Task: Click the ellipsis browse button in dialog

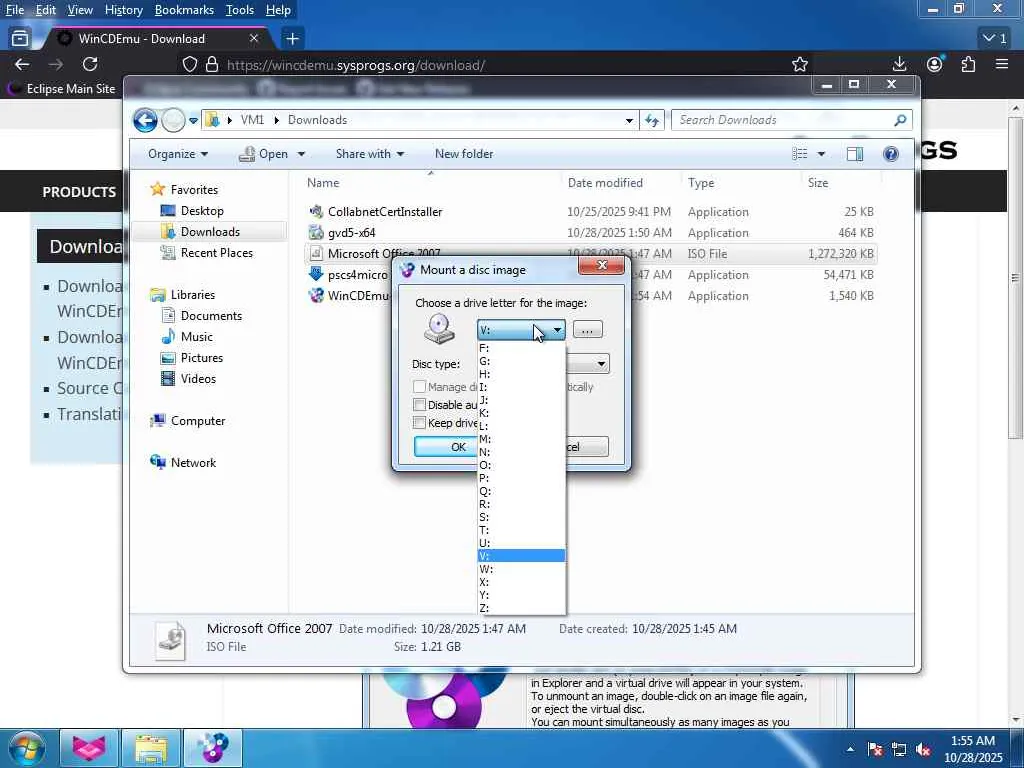Action: point(587,330)
